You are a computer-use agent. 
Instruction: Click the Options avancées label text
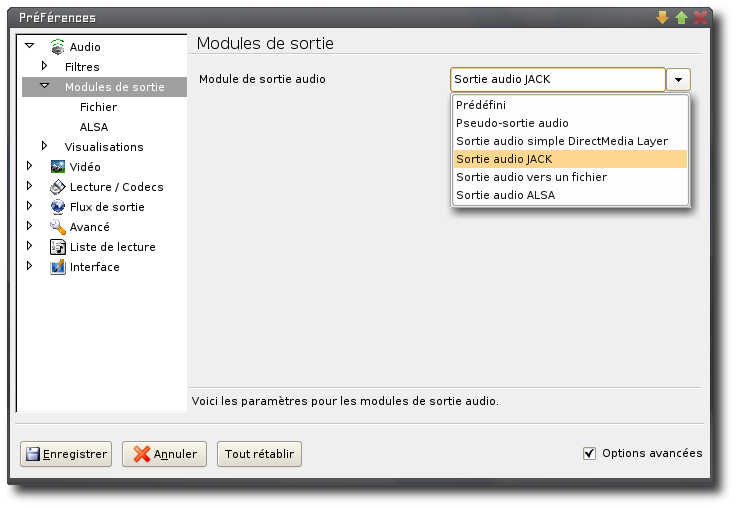click(652, 453)
